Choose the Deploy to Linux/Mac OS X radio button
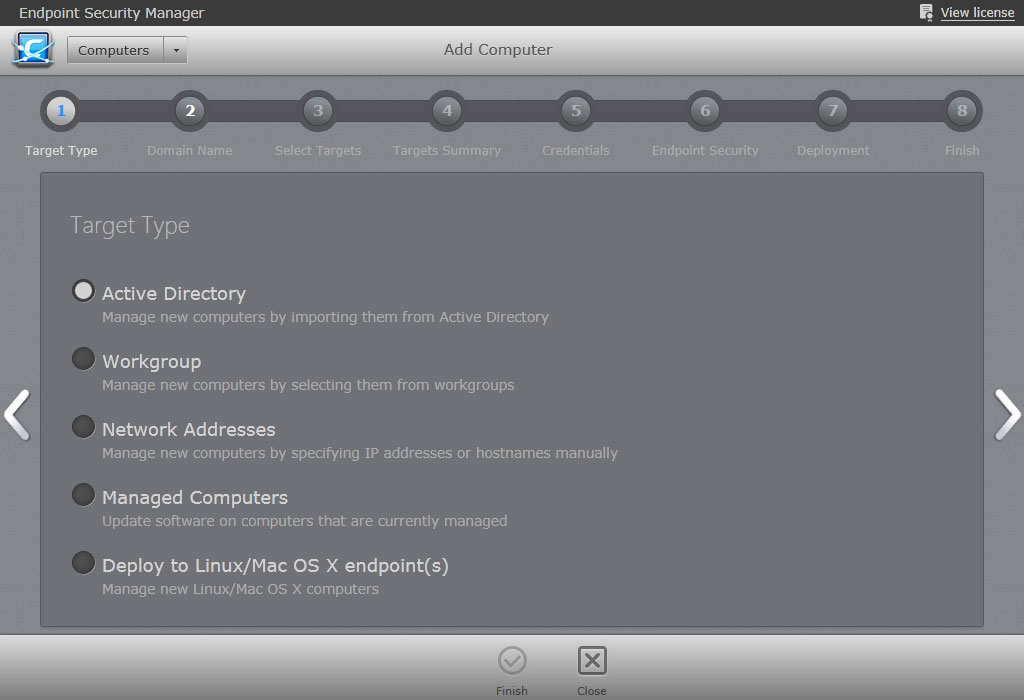The width and height of the screenshot is (1024, 700). (x=84, y=562)
